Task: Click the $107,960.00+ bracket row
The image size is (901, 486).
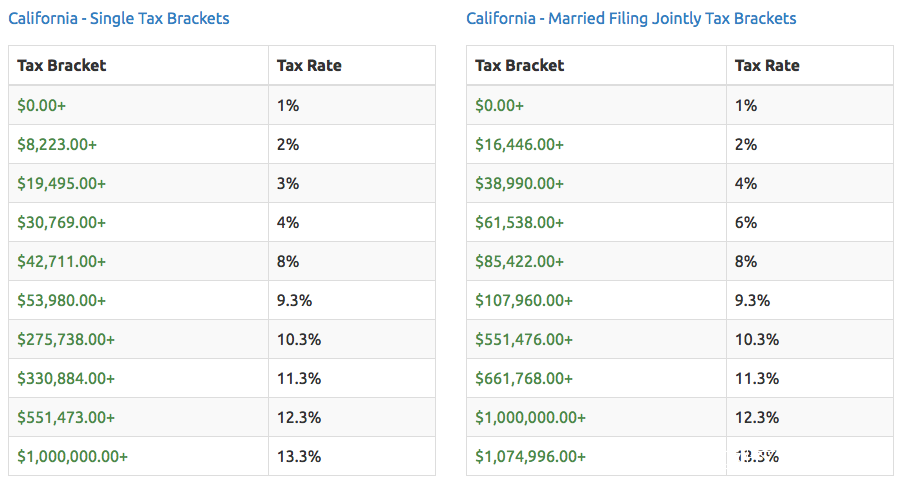Action: pos(524,300)
